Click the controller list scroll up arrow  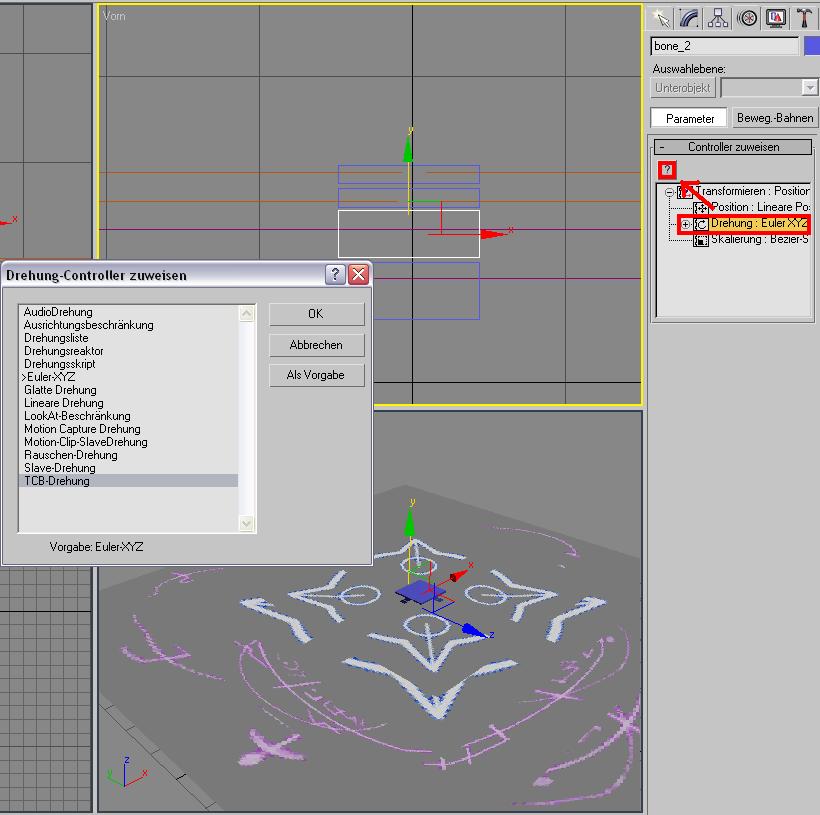[x=247, y=314]
